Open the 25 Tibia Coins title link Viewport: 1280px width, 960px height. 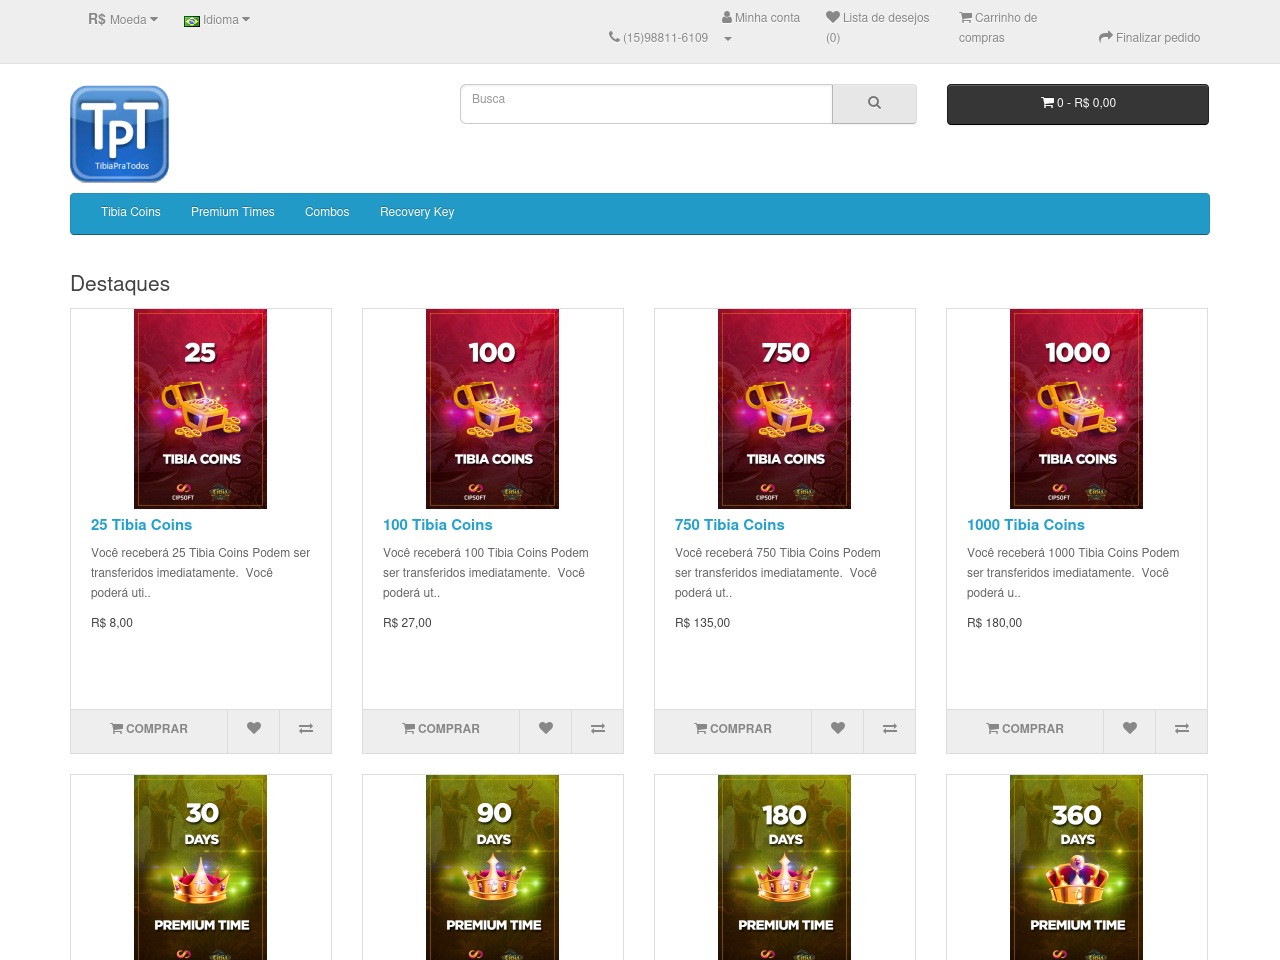141,525
